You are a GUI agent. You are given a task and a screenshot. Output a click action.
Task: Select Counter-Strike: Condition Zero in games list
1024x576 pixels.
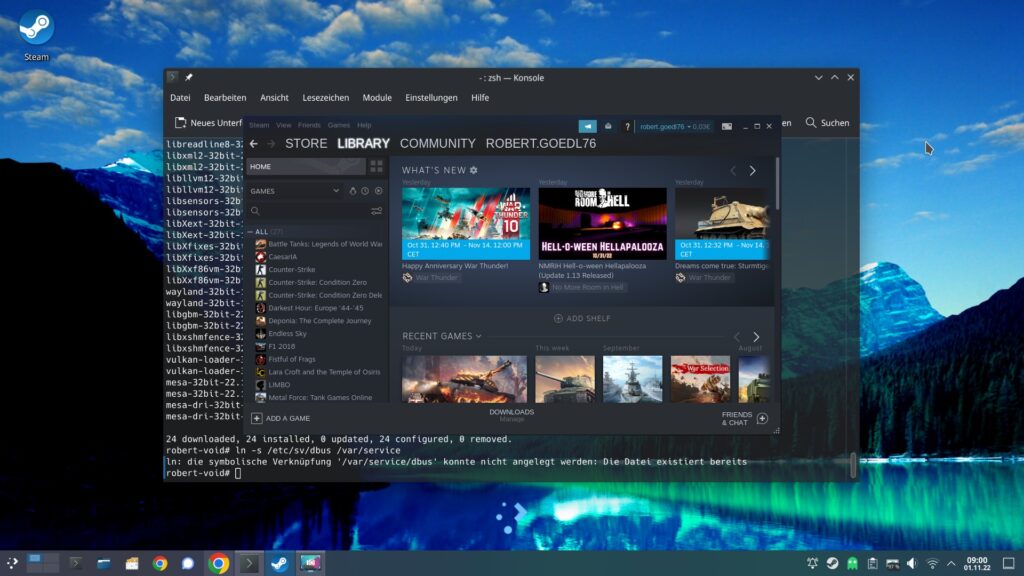317,283
